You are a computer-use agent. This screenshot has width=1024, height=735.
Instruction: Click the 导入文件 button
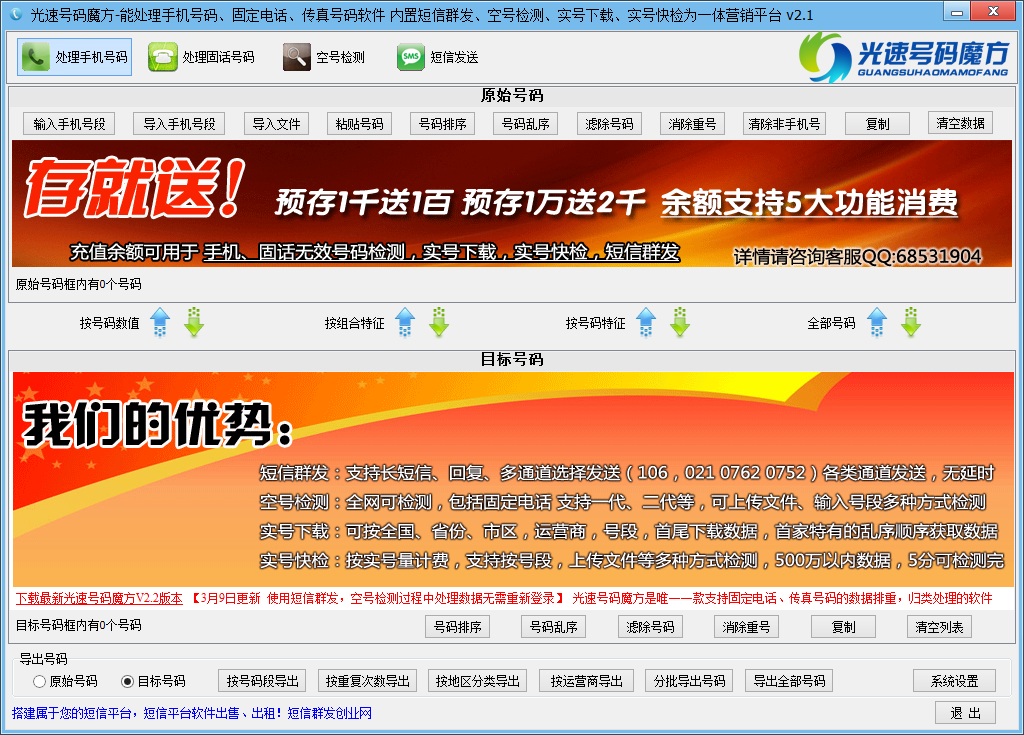pyautogui.click(x=276, y=124)
